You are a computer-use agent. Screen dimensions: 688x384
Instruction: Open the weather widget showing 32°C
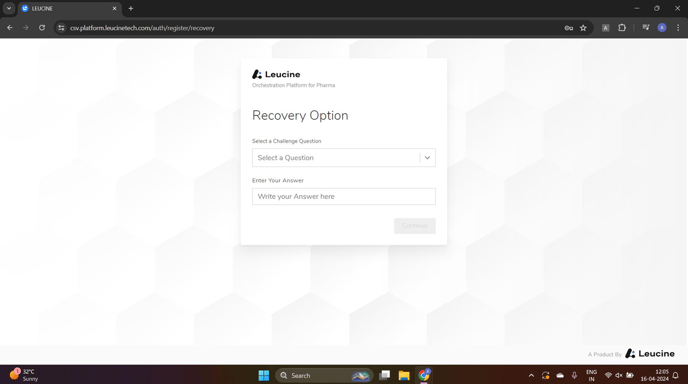coord(24,375)
